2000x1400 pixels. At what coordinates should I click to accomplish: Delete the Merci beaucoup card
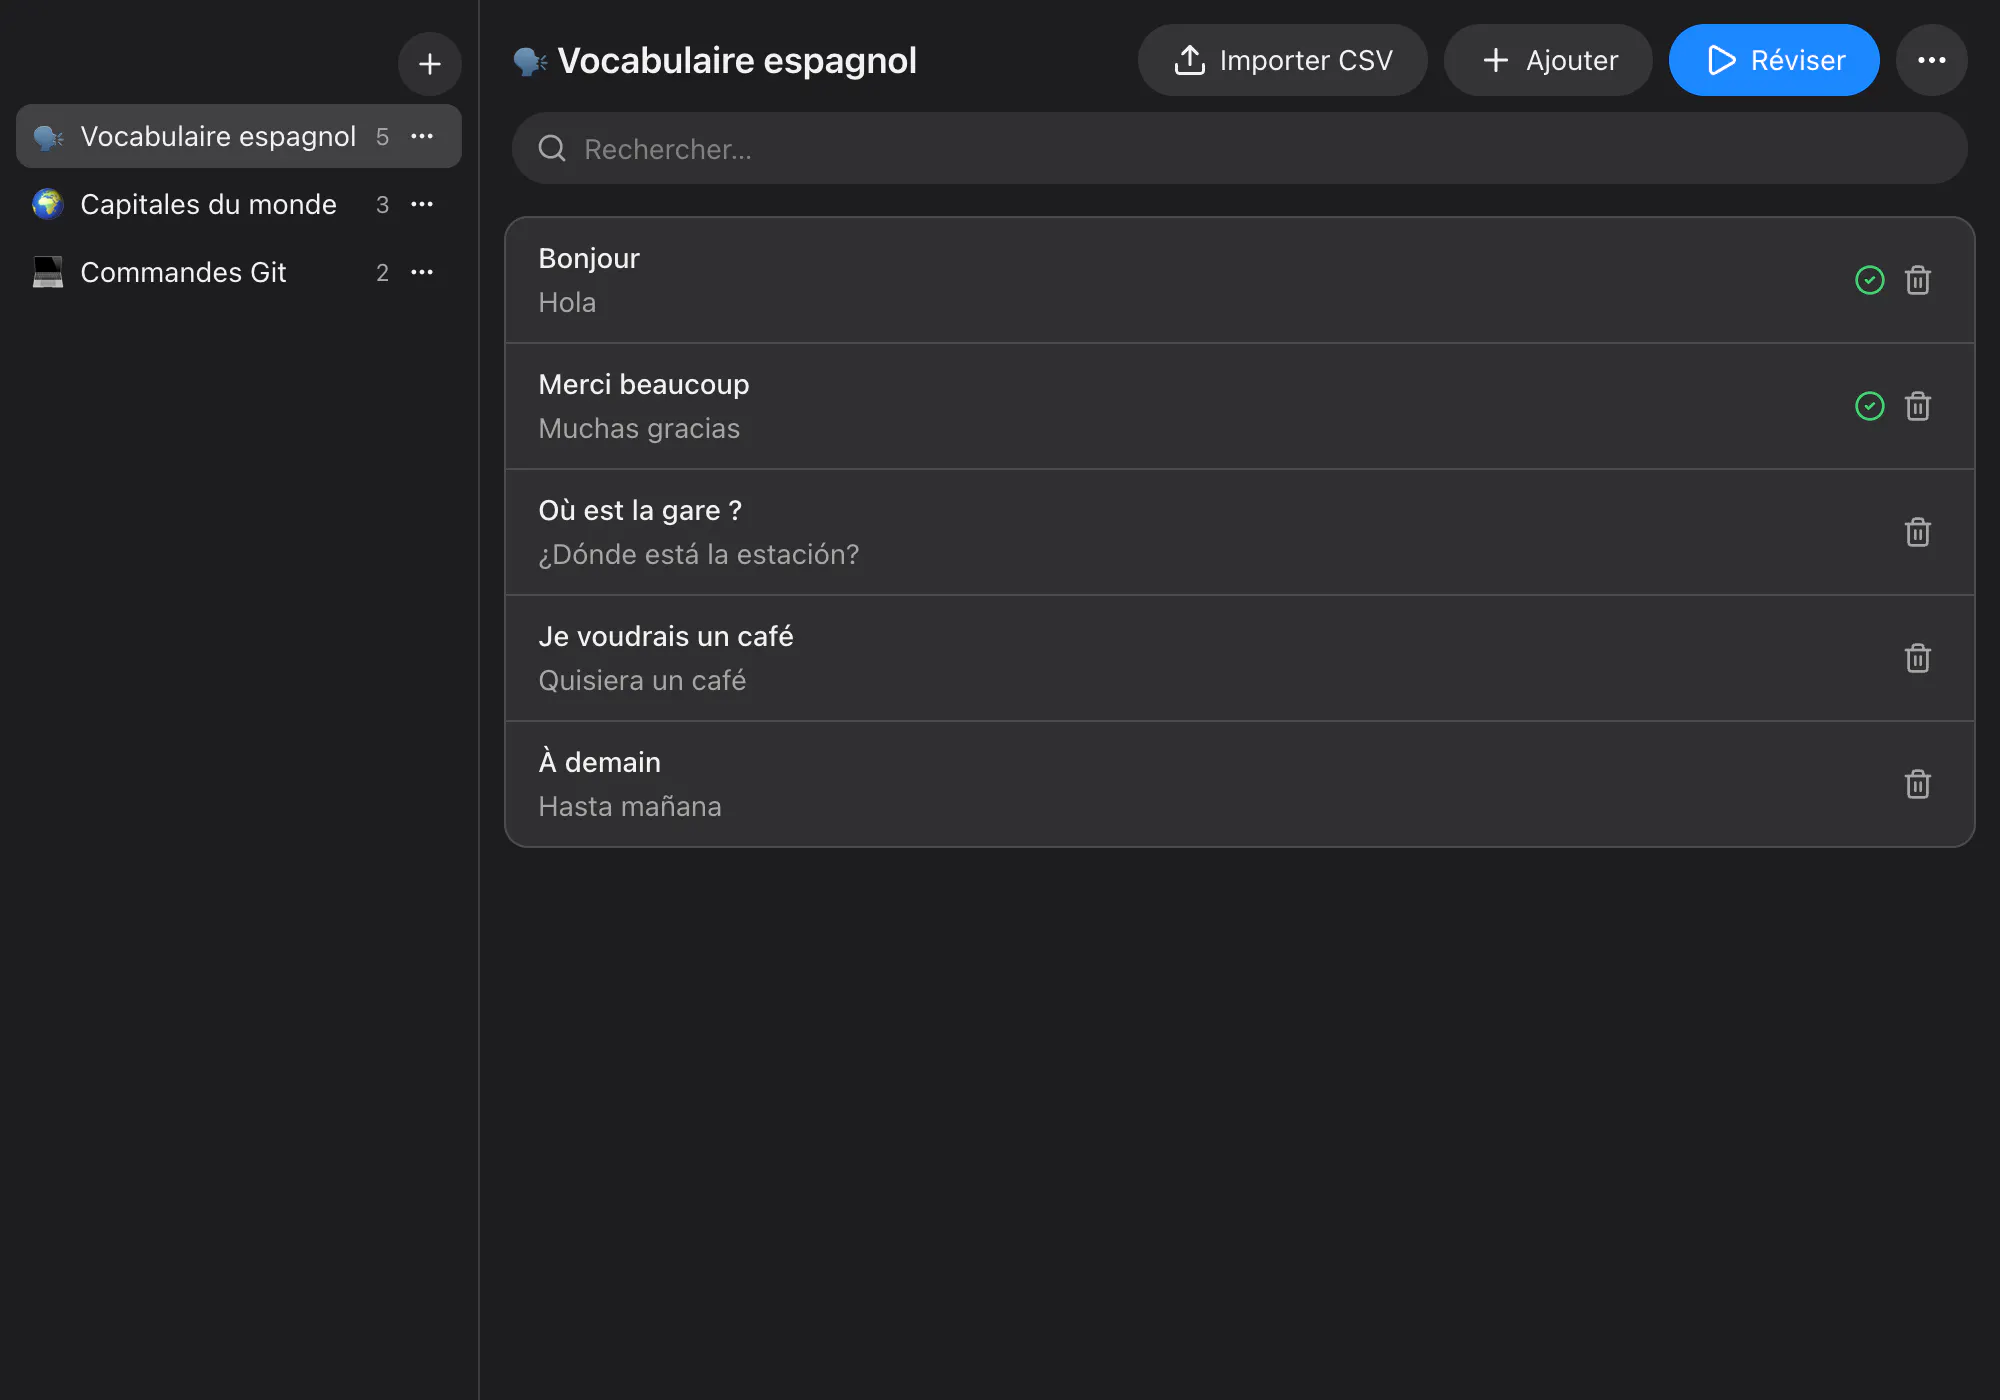pyautogui.click(x=1917, y=406)
